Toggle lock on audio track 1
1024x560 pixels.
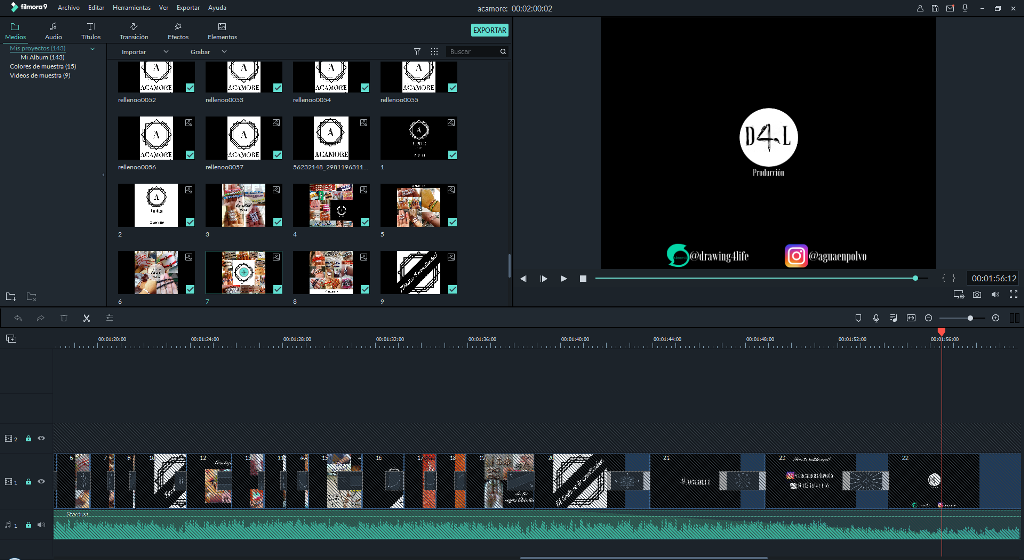[x=28, y=525]
